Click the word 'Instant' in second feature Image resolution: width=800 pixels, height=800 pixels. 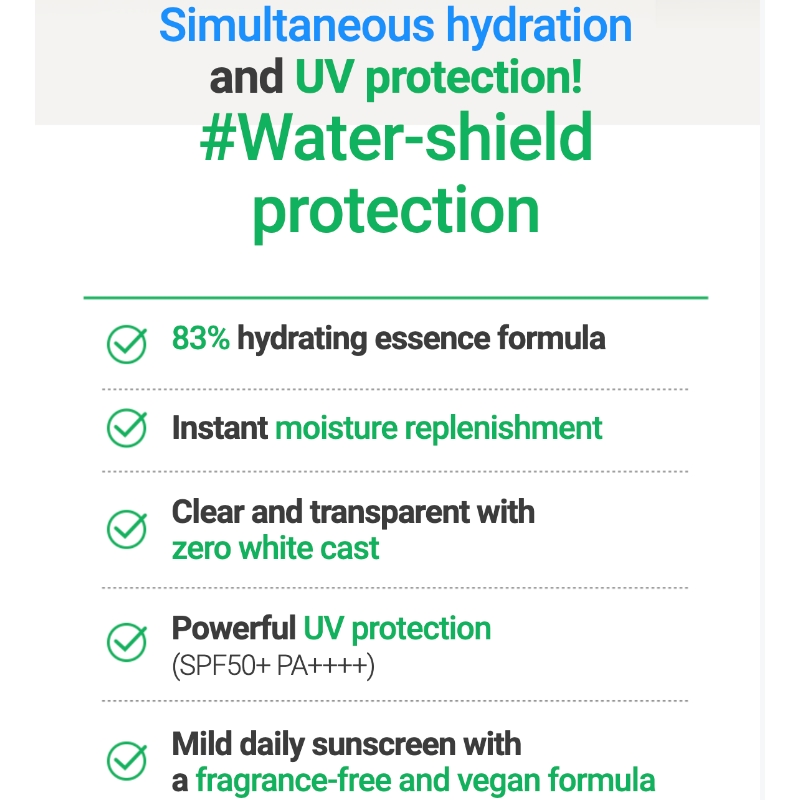coord(220,428)
